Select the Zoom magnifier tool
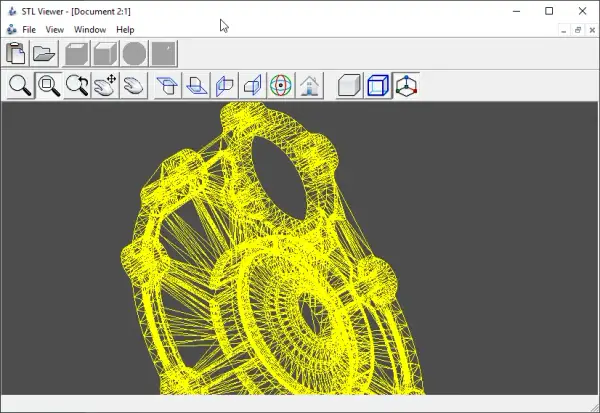 (x=20, y=85)
